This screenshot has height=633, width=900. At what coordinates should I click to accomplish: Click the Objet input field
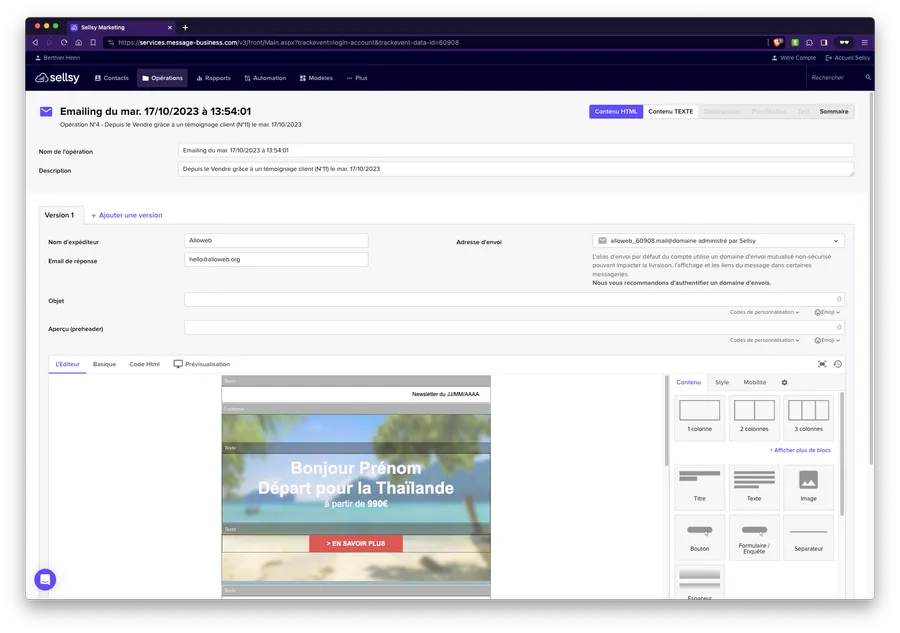(514, 299)
